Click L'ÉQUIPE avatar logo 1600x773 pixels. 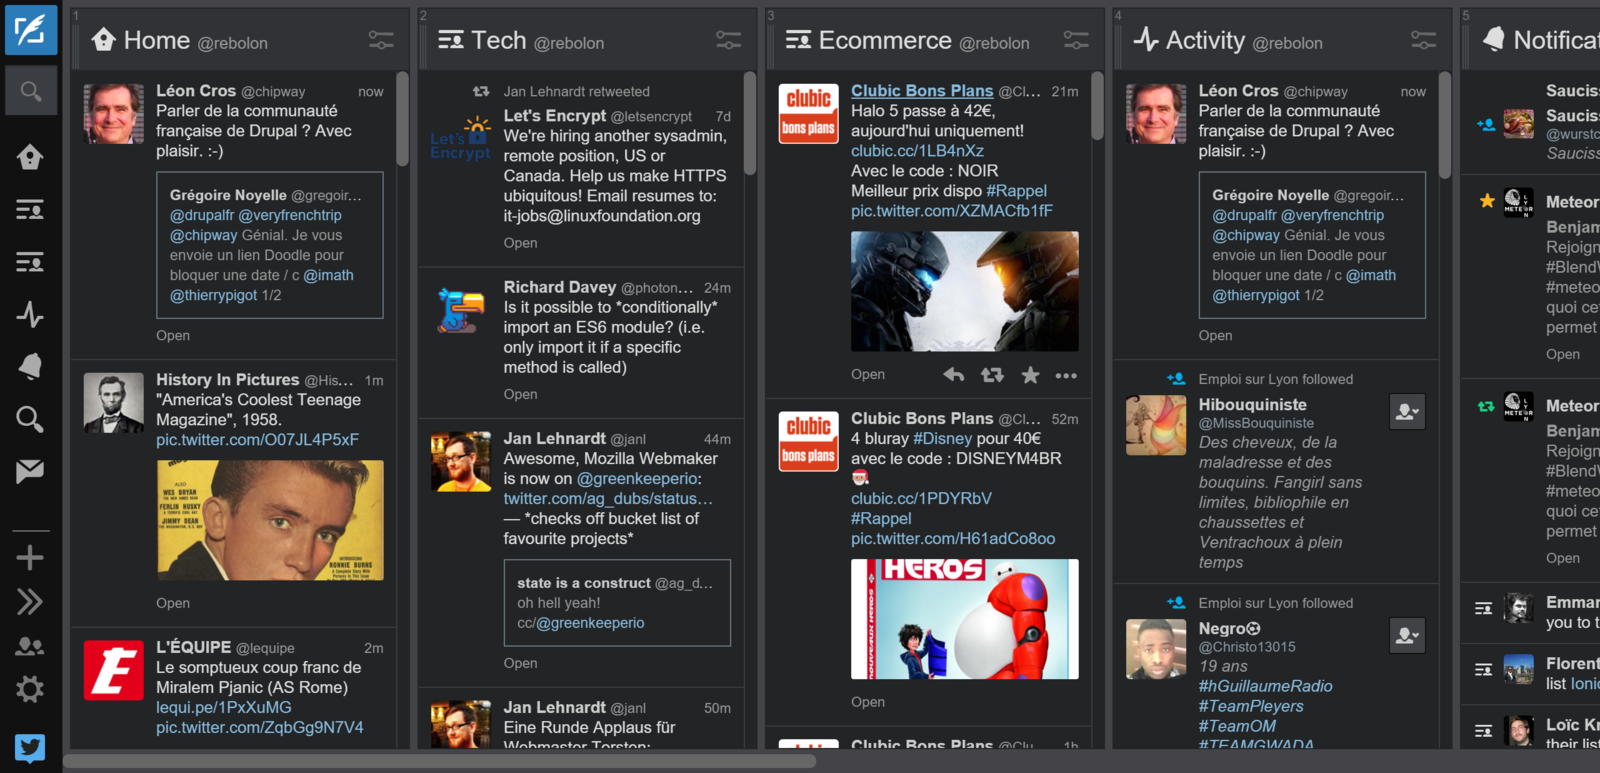pos(113,670)
